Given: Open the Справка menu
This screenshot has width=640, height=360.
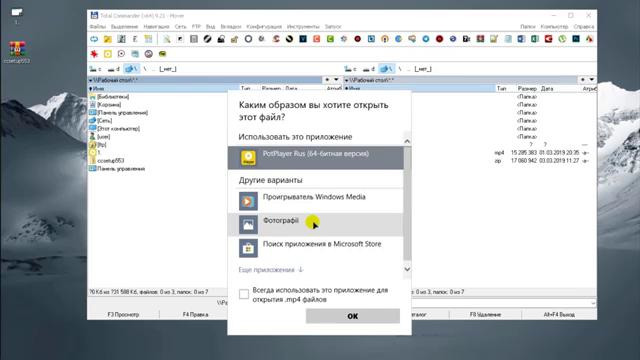Looking at the screenshot, I should (584, 27).
